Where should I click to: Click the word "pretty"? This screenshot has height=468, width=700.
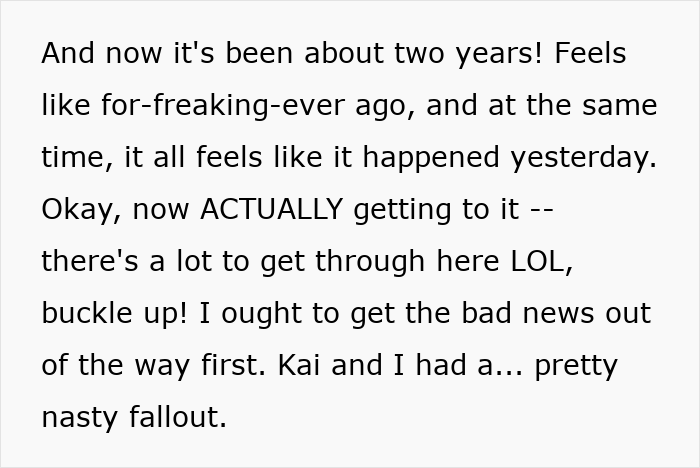pos(576,365)
